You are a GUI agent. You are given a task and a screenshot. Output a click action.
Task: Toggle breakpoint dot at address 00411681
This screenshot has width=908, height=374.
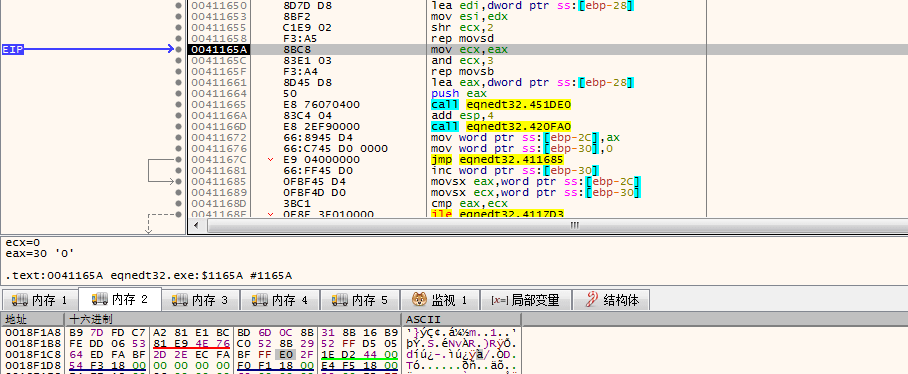point(178,171)
